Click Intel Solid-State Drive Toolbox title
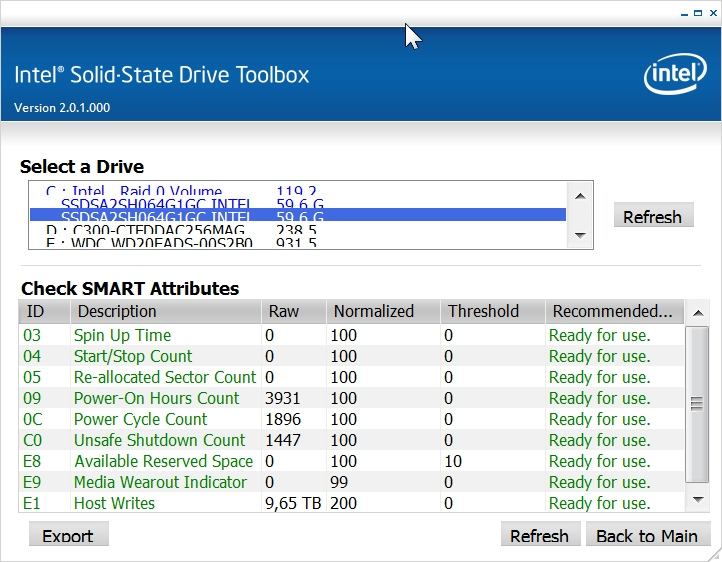This screenshot has width=722, height=562. pos(162,75)
